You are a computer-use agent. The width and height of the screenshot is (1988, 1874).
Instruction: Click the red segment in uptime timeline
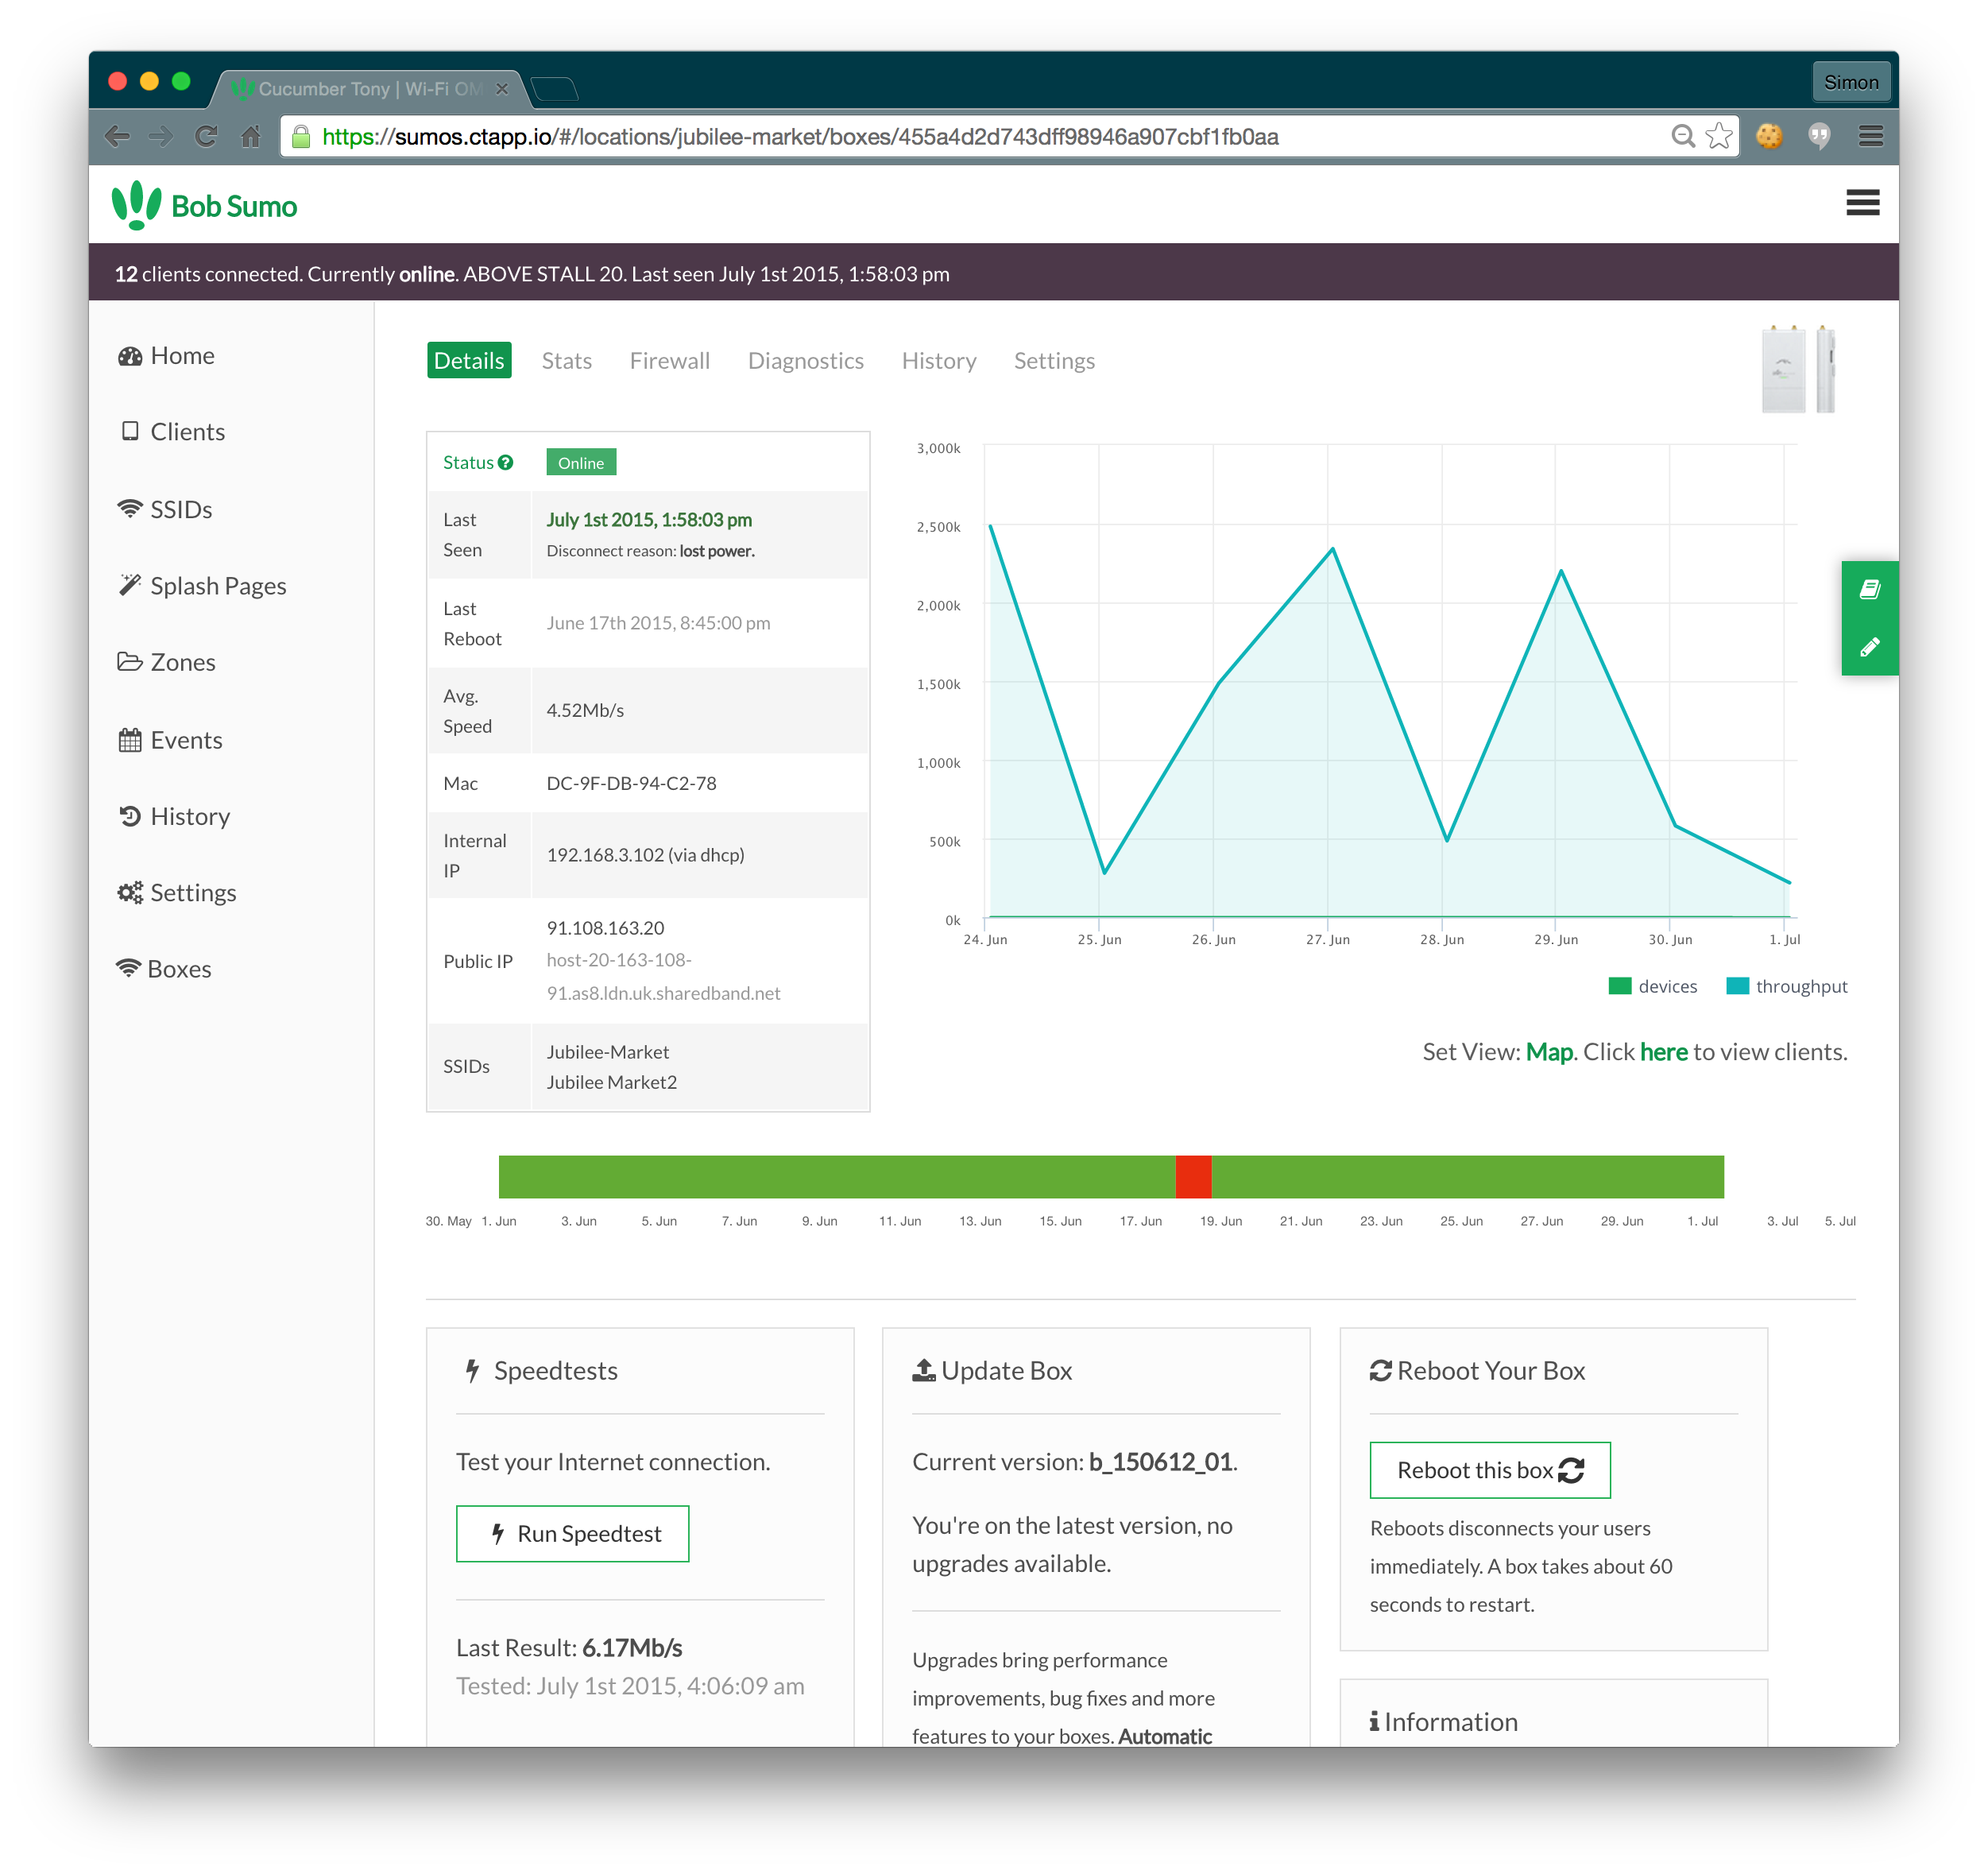tap(1193, 1176)
